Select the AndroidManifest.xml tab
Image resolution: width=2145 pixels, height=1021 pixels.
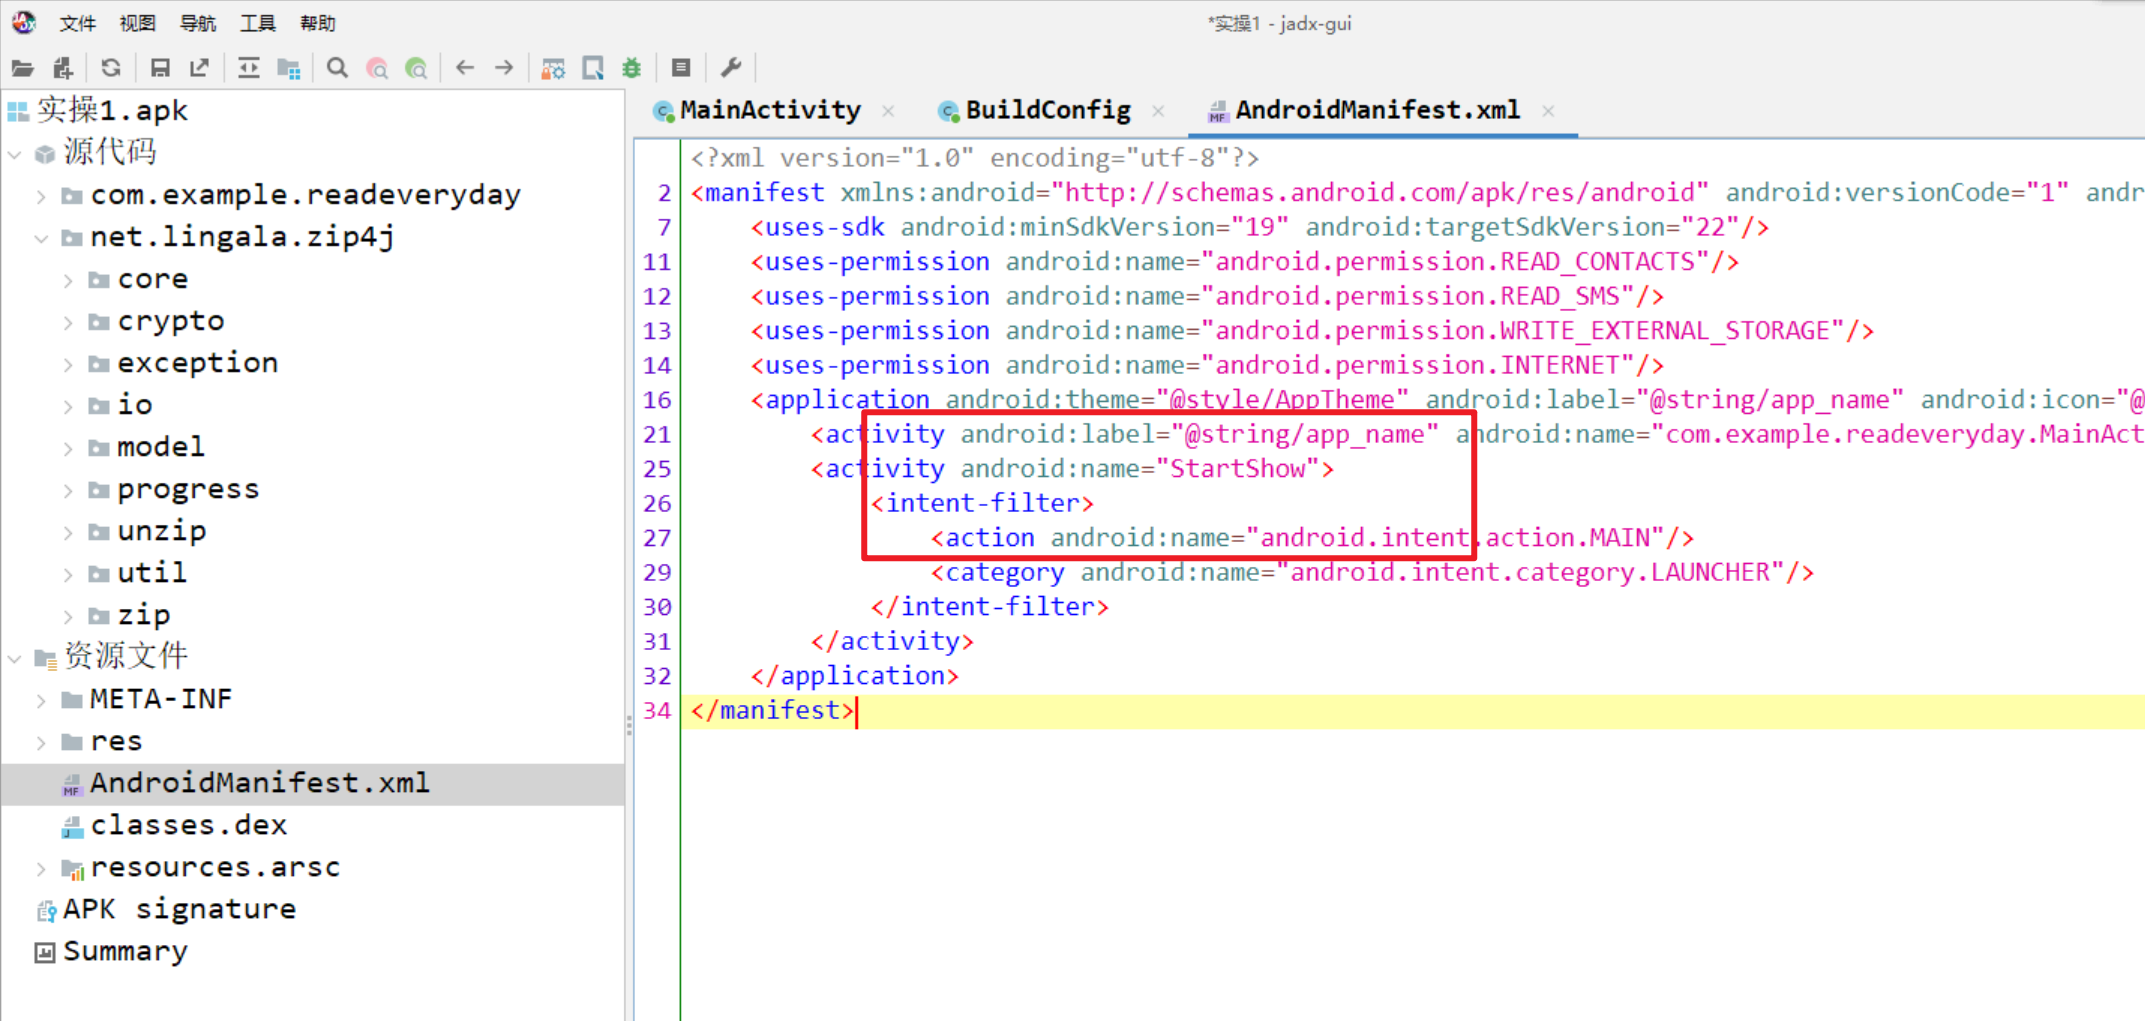click(x=1376, y=110)
